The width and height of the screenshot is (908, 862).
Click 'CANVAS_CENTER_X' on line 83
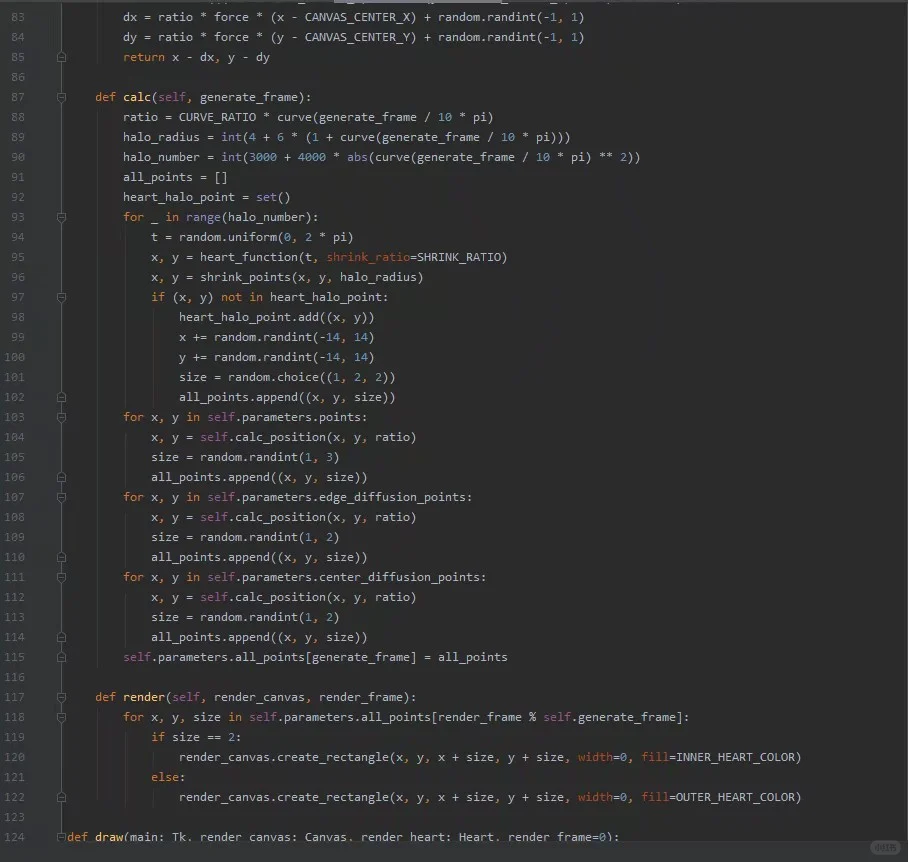(x=357, y=17)
